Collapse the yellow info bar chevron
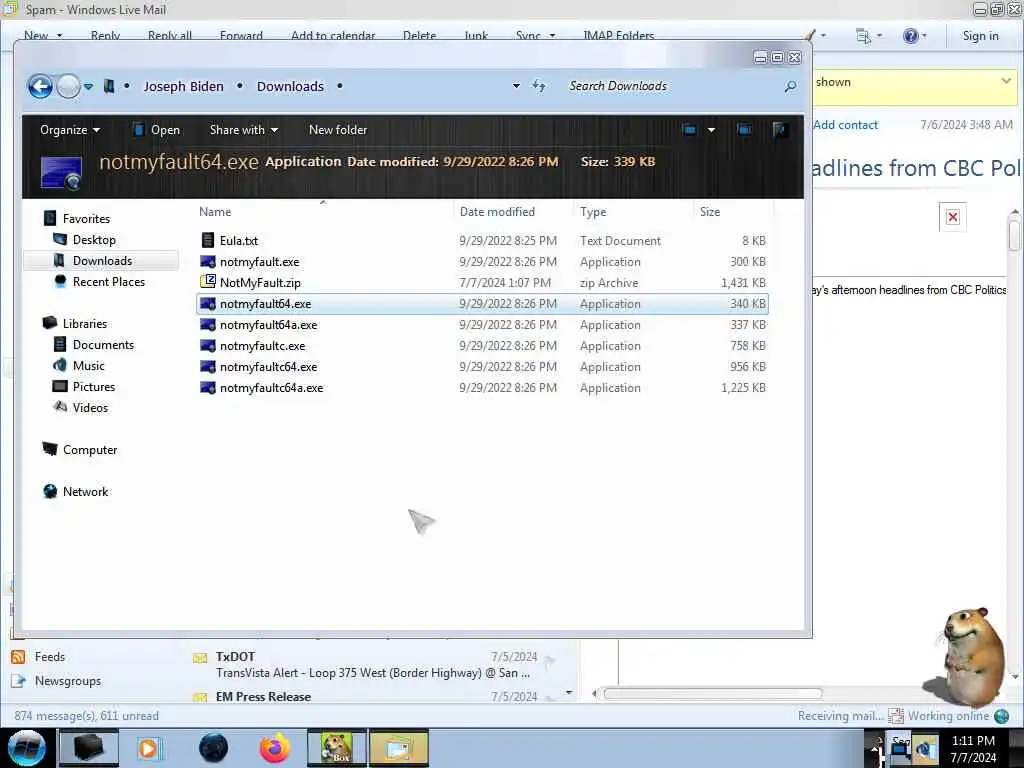Image resolution: width=1024 pixels, height=768 pixels. (1006, 81)
